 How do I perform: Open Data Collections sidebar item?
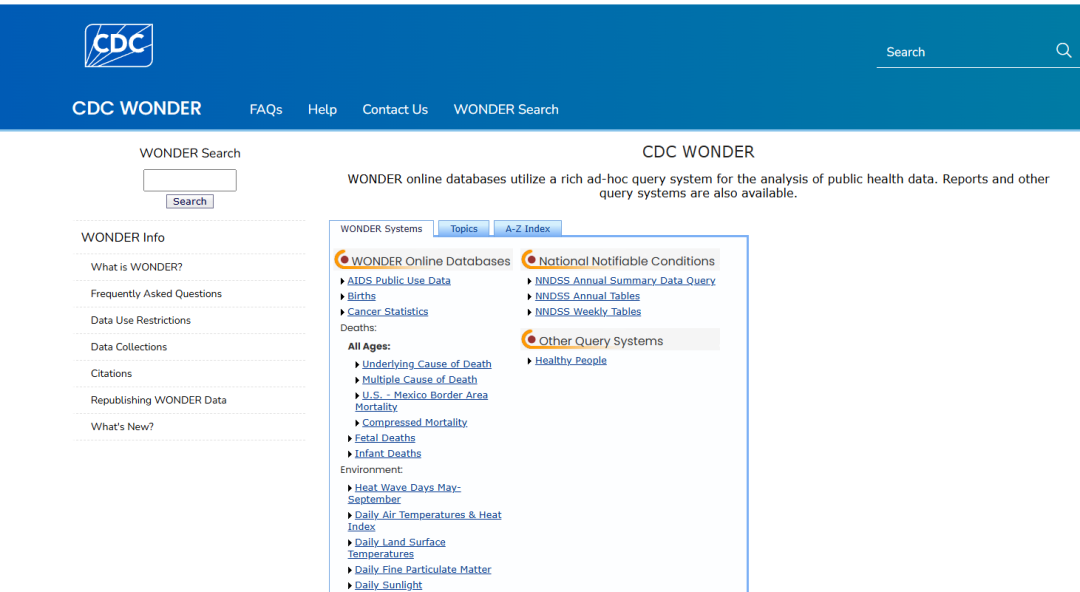tap(129, 347)
